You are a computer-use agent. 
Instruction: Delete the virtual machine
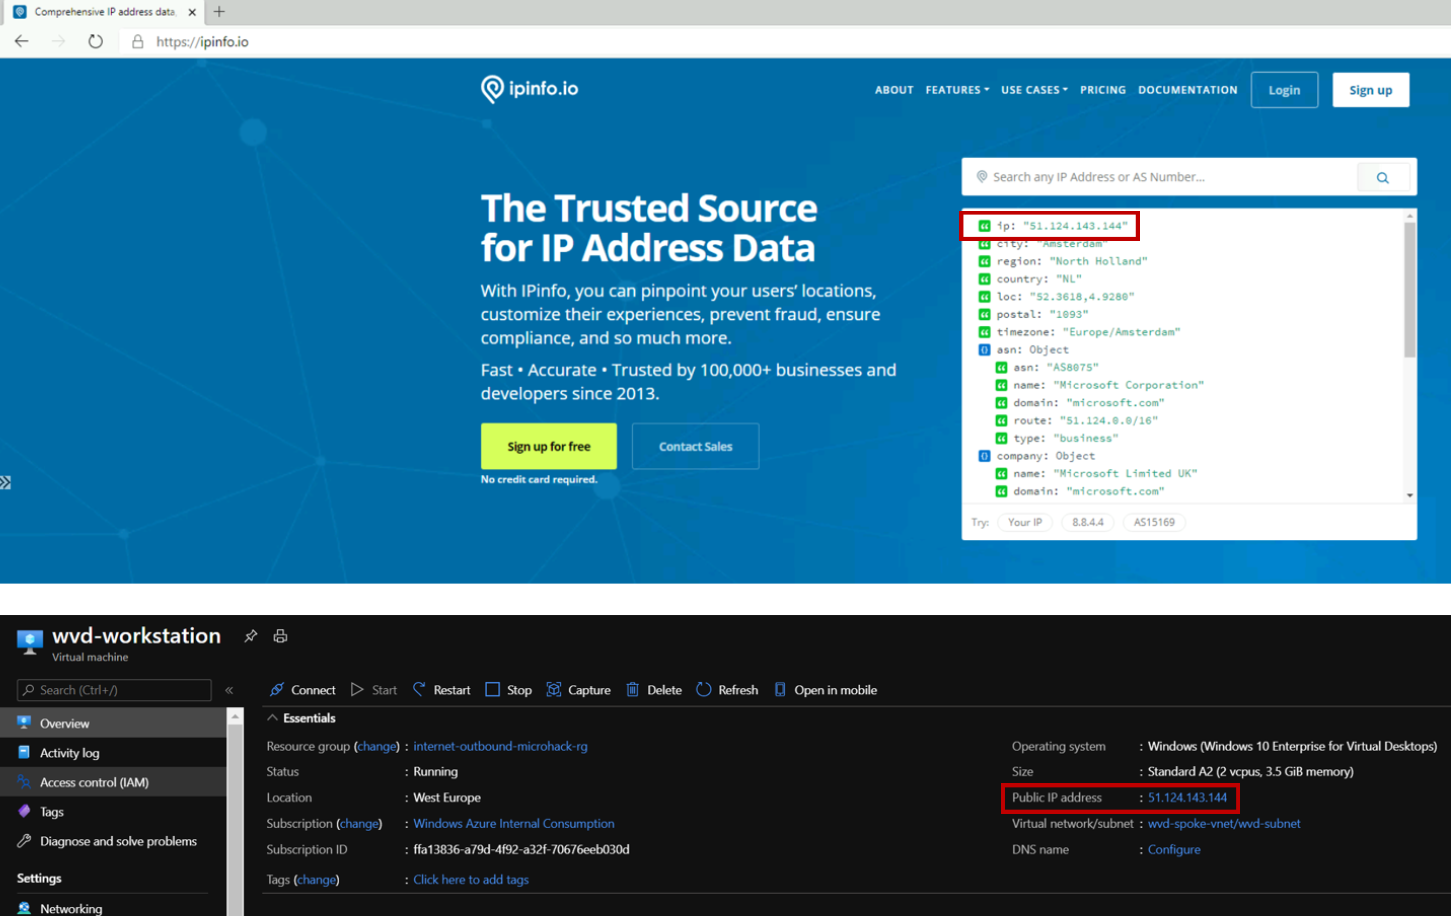[x=654, y=690]
